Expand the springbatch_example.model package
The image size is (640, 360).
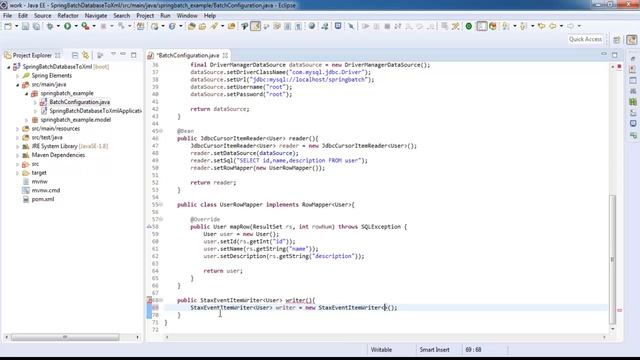(x=27, y=120)
